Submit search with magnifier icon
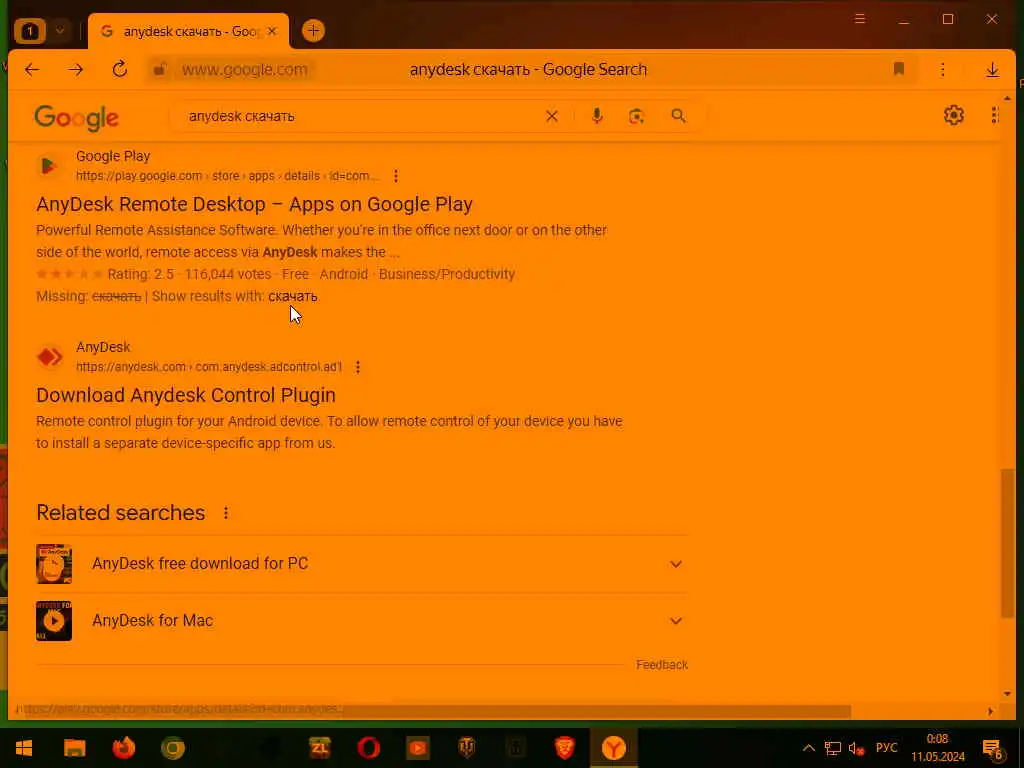Image resolution: width=1024 pixels, height=768 pixels. pyautogui.click(x=679, y=116)
